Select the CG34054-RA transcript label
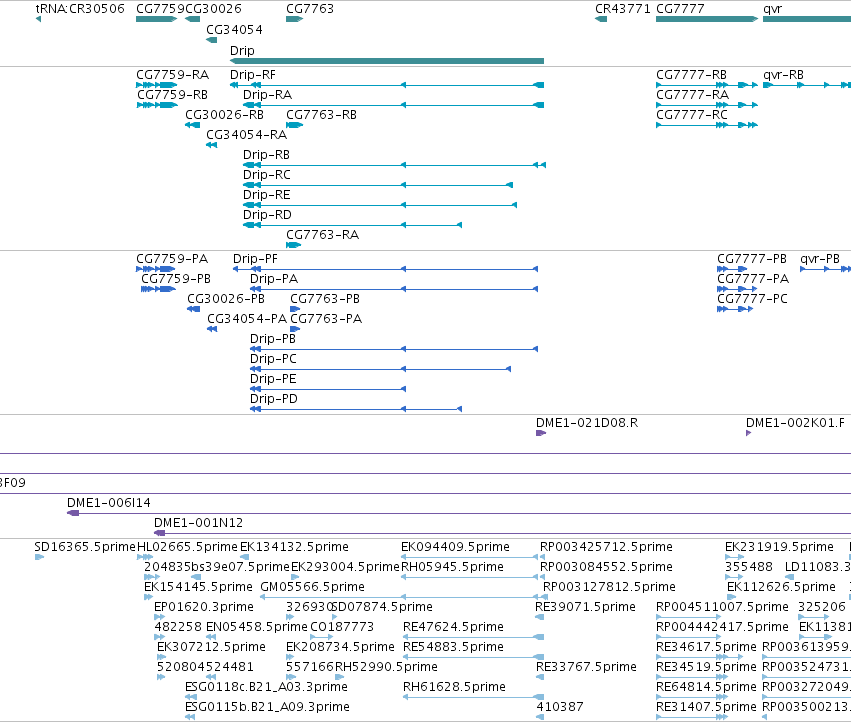This screenshot has width=851, height=722. 246,135
